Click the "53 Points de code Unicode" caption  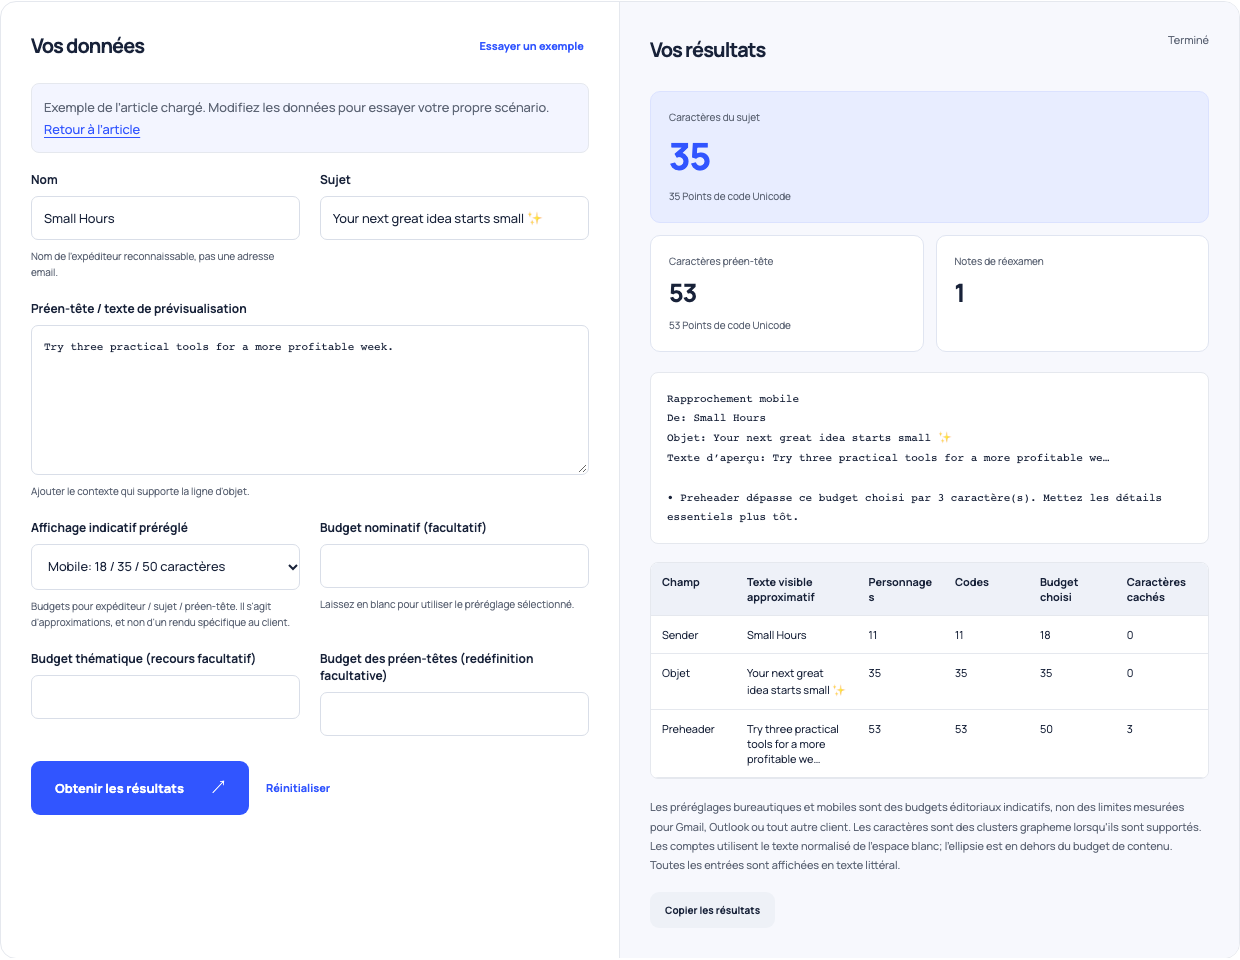pos(730,326)
